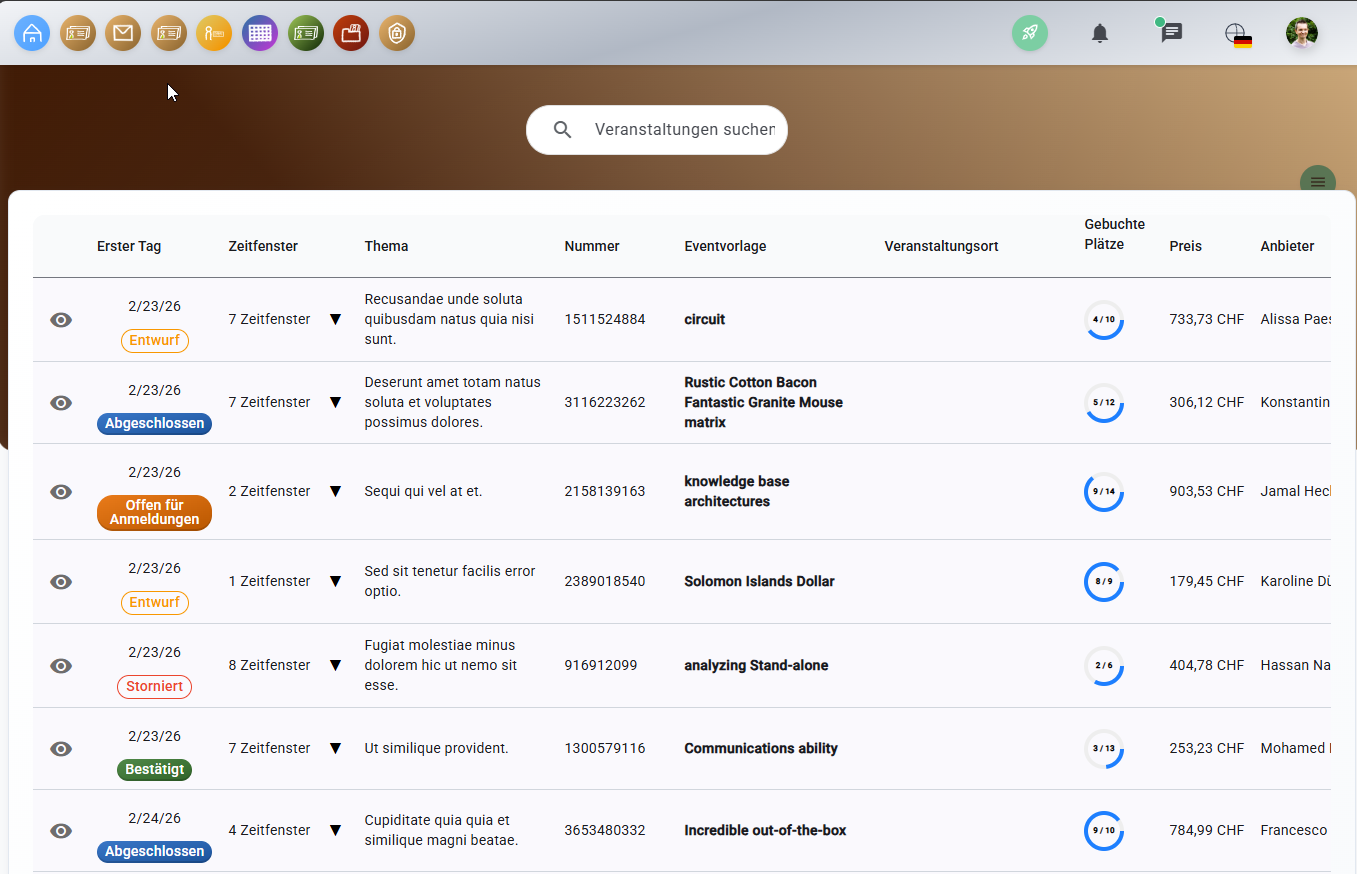The image size is (1357, 874).
Task: Click eye icon for Solomon Islands Dollar row
Action: coord(61,582)
